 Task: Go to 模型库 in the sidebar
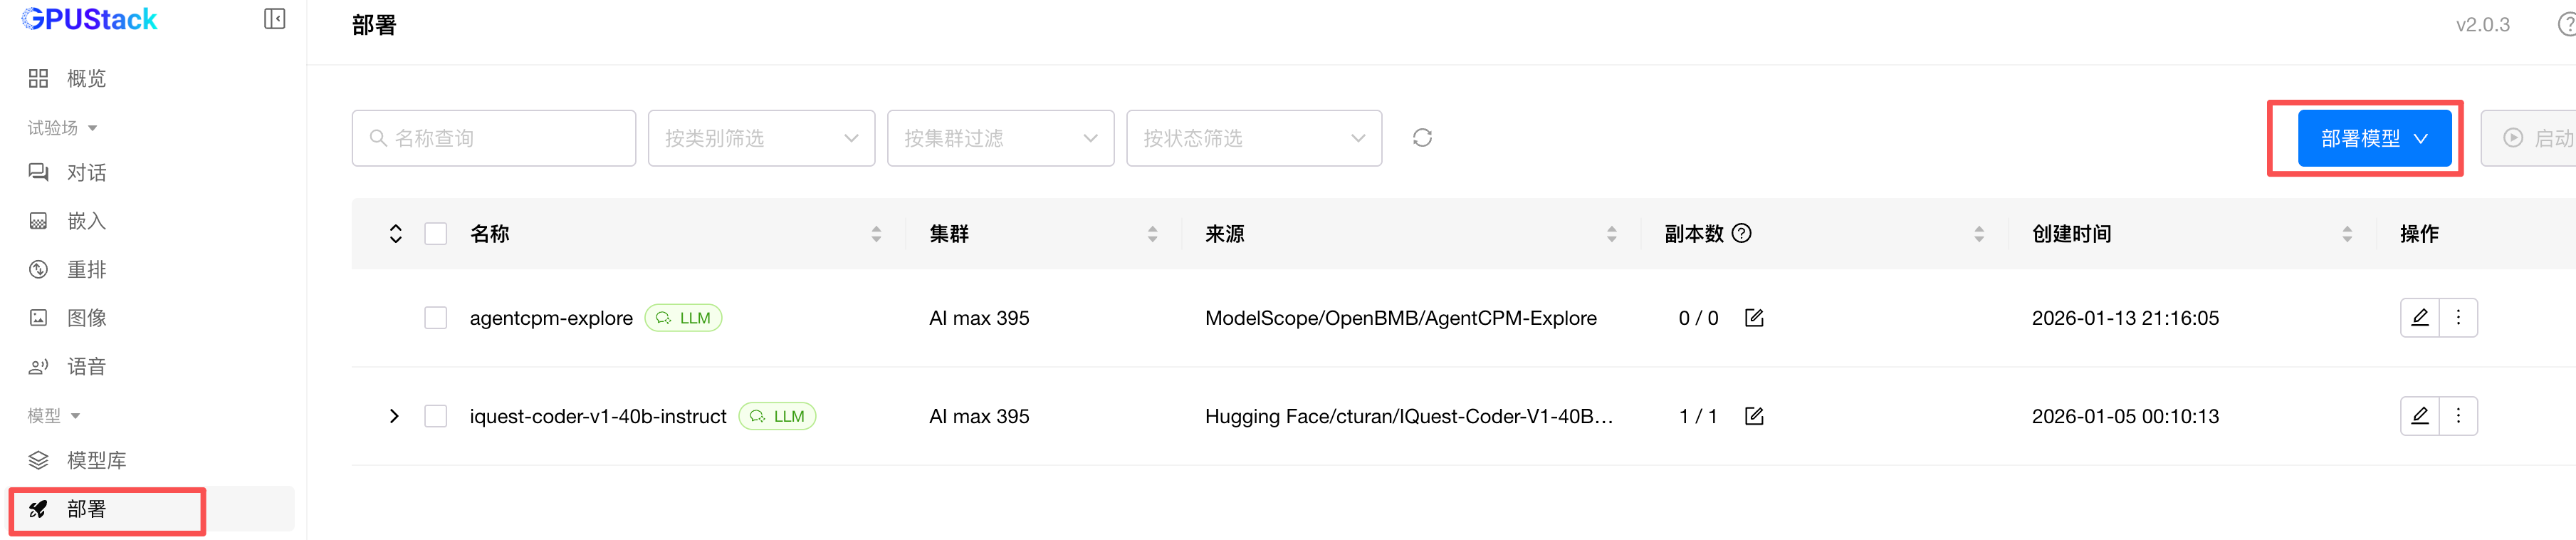pos(96,460)
